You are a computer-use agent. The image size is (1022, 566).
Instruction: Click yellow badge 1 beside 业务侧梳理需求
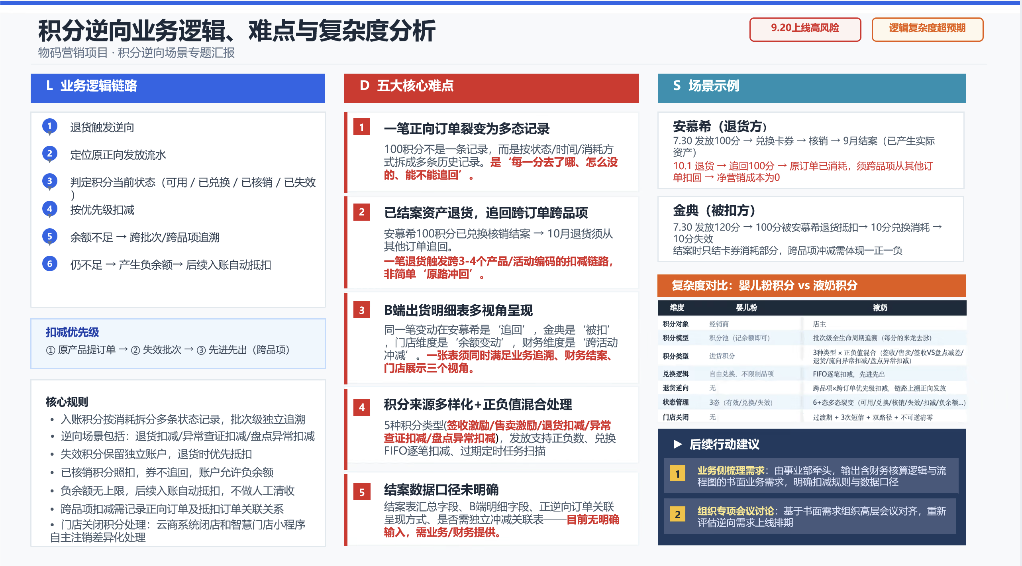tap(678, 473)
